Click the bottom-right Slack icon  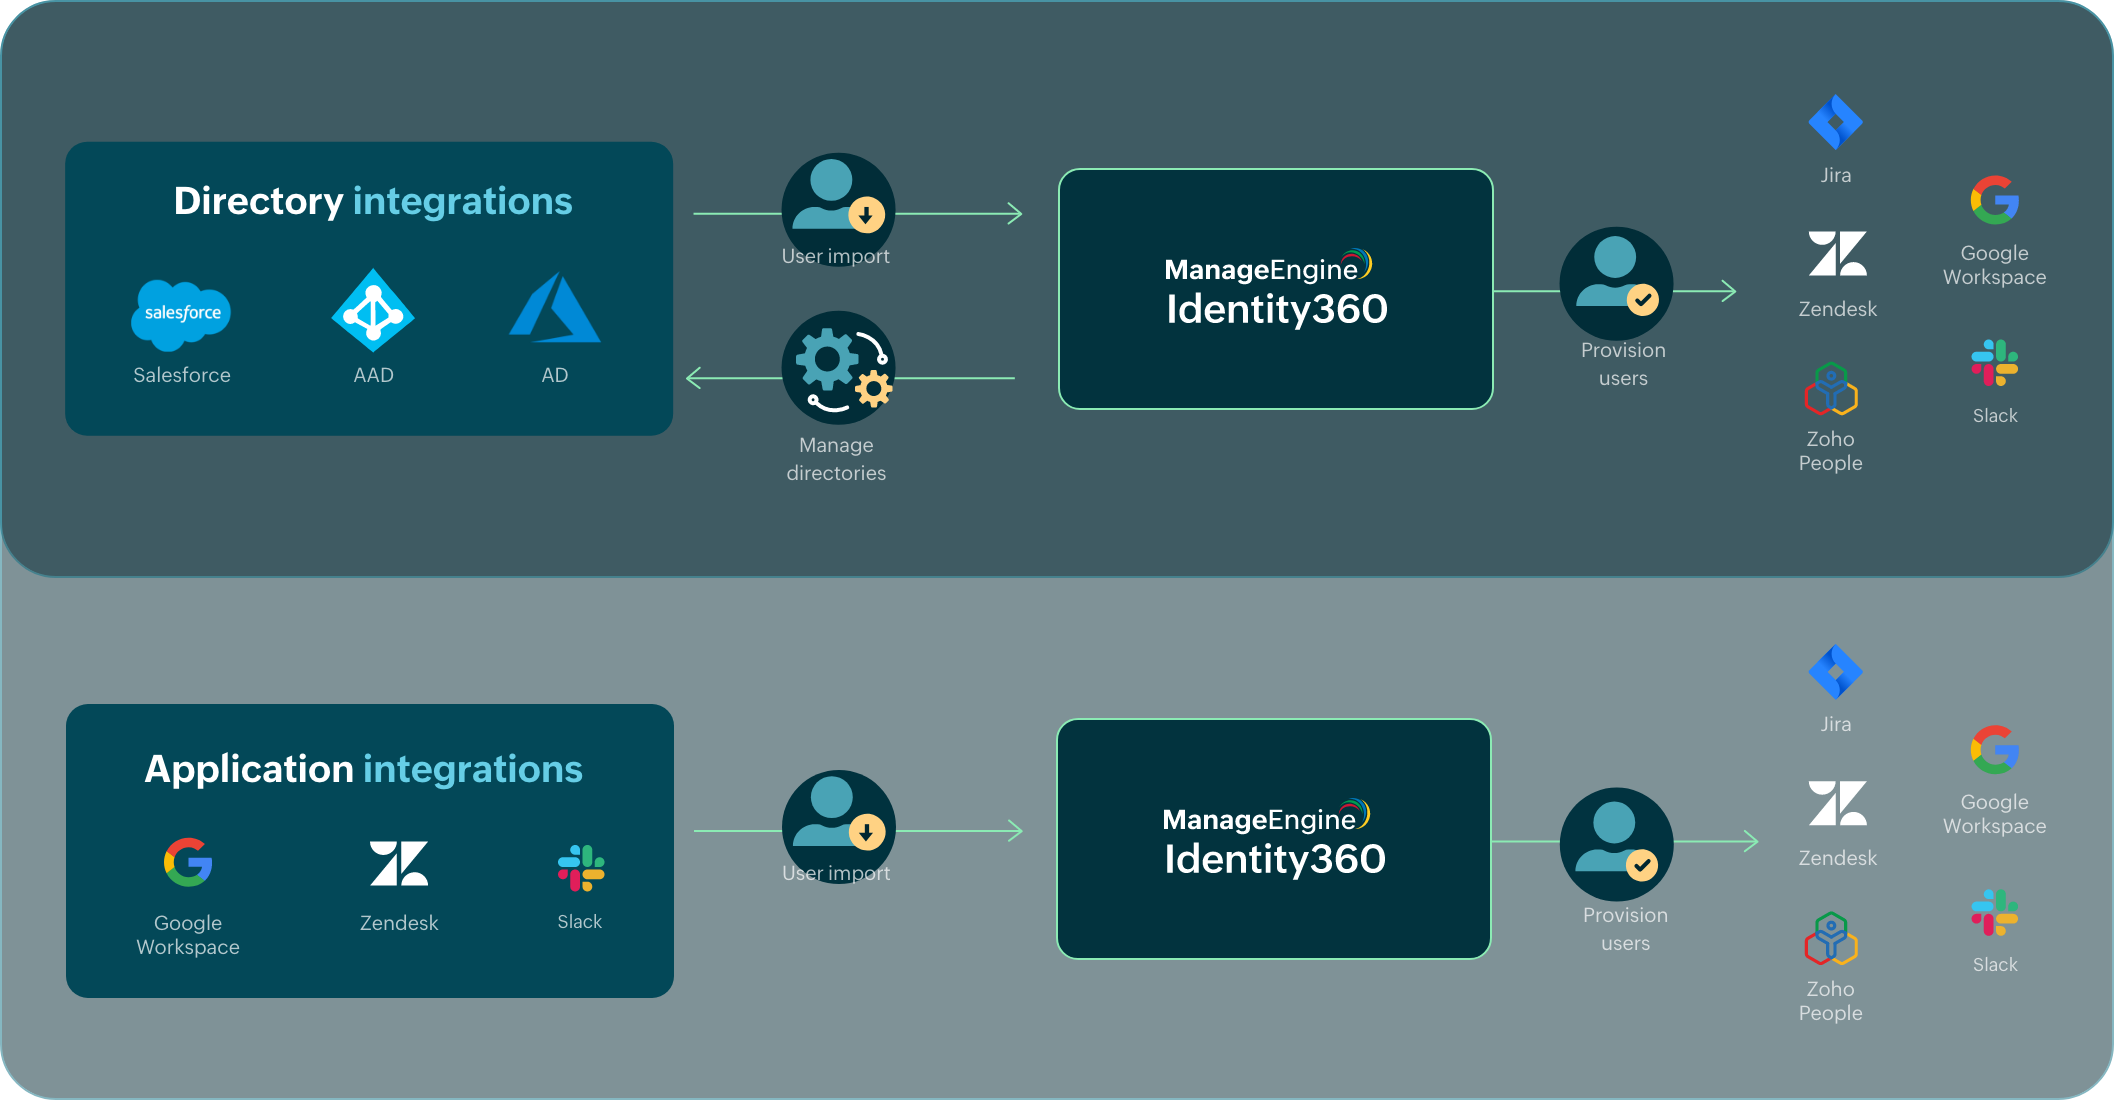point(1994,912)
